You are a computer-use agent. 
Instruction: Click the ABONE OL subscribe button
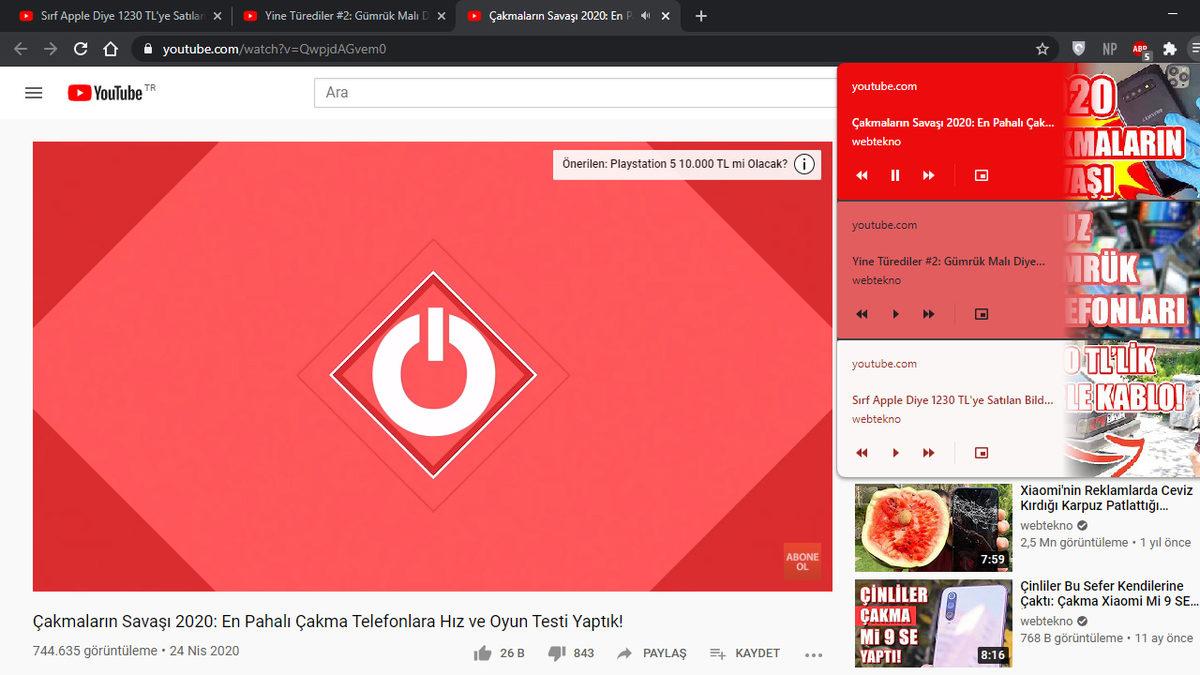(802, 561)
